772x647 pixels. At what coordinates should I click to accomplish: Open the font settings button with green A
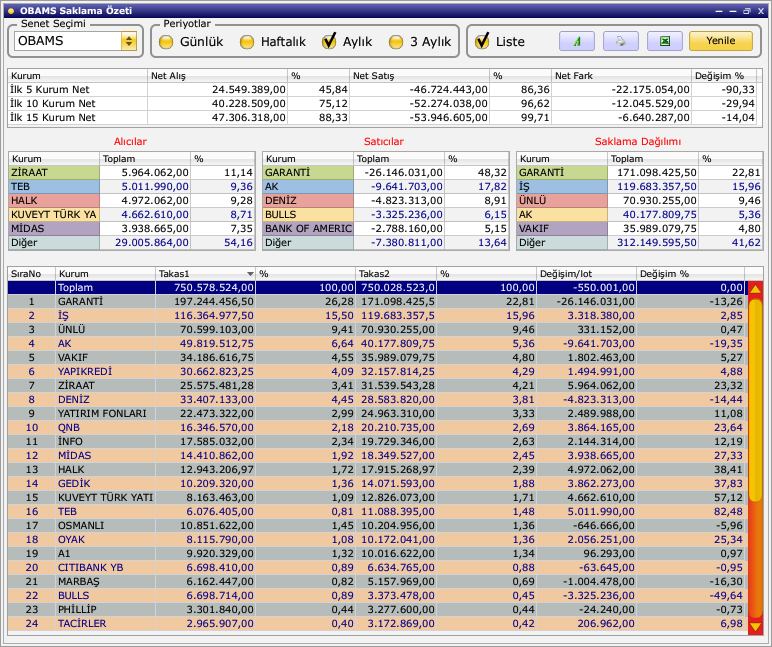click(x=577, y=41)
